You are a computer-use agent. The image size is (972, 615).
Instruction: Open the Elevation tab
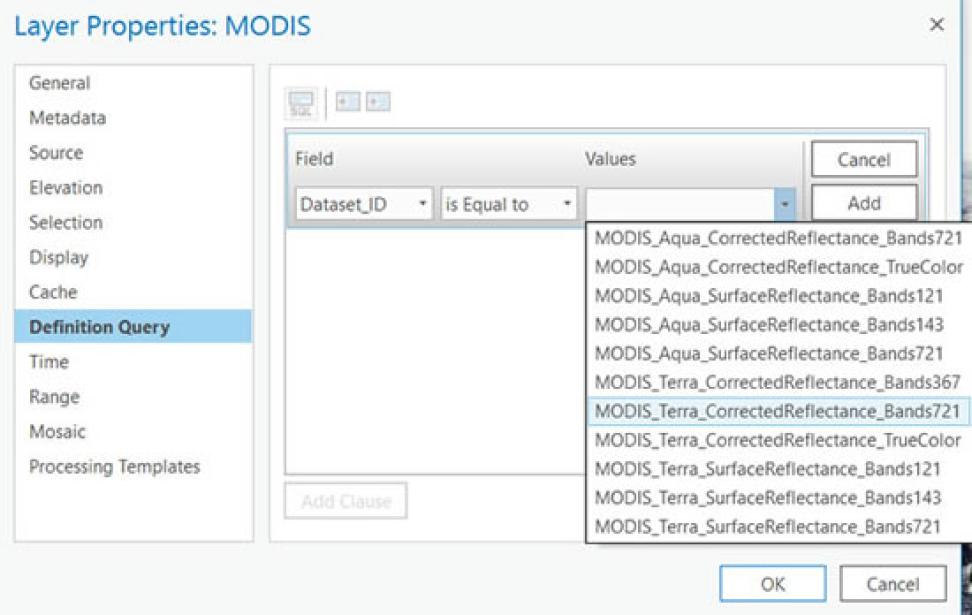tap(133, 187)
